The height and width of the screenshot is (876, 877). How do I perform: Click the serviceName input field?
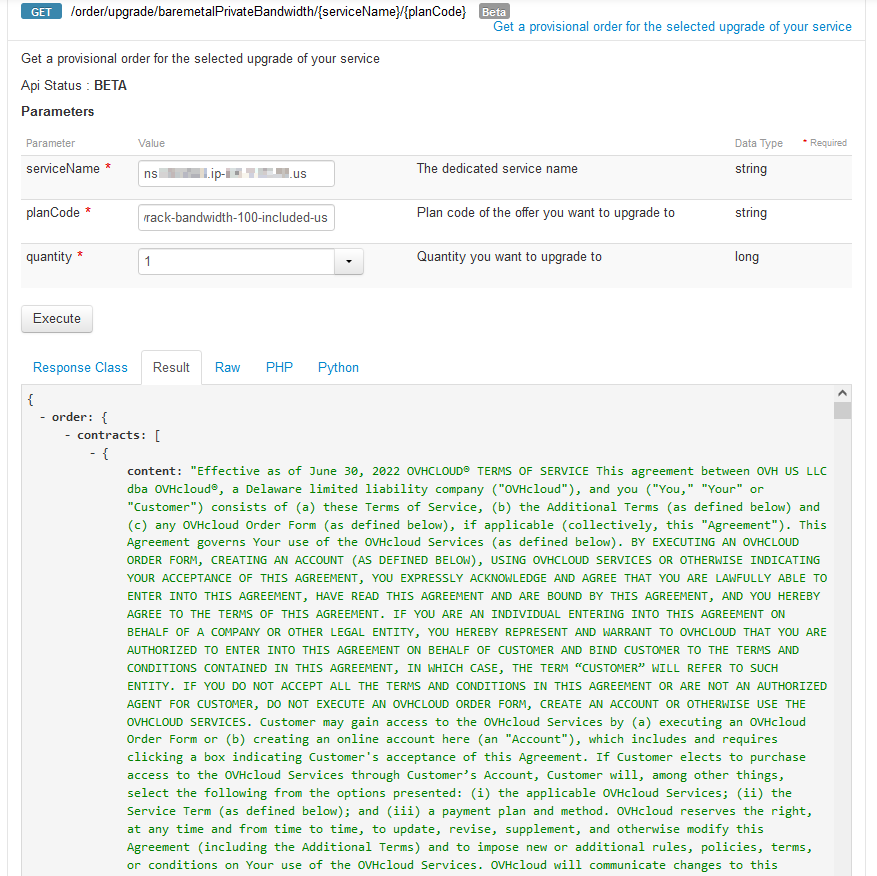236,173
